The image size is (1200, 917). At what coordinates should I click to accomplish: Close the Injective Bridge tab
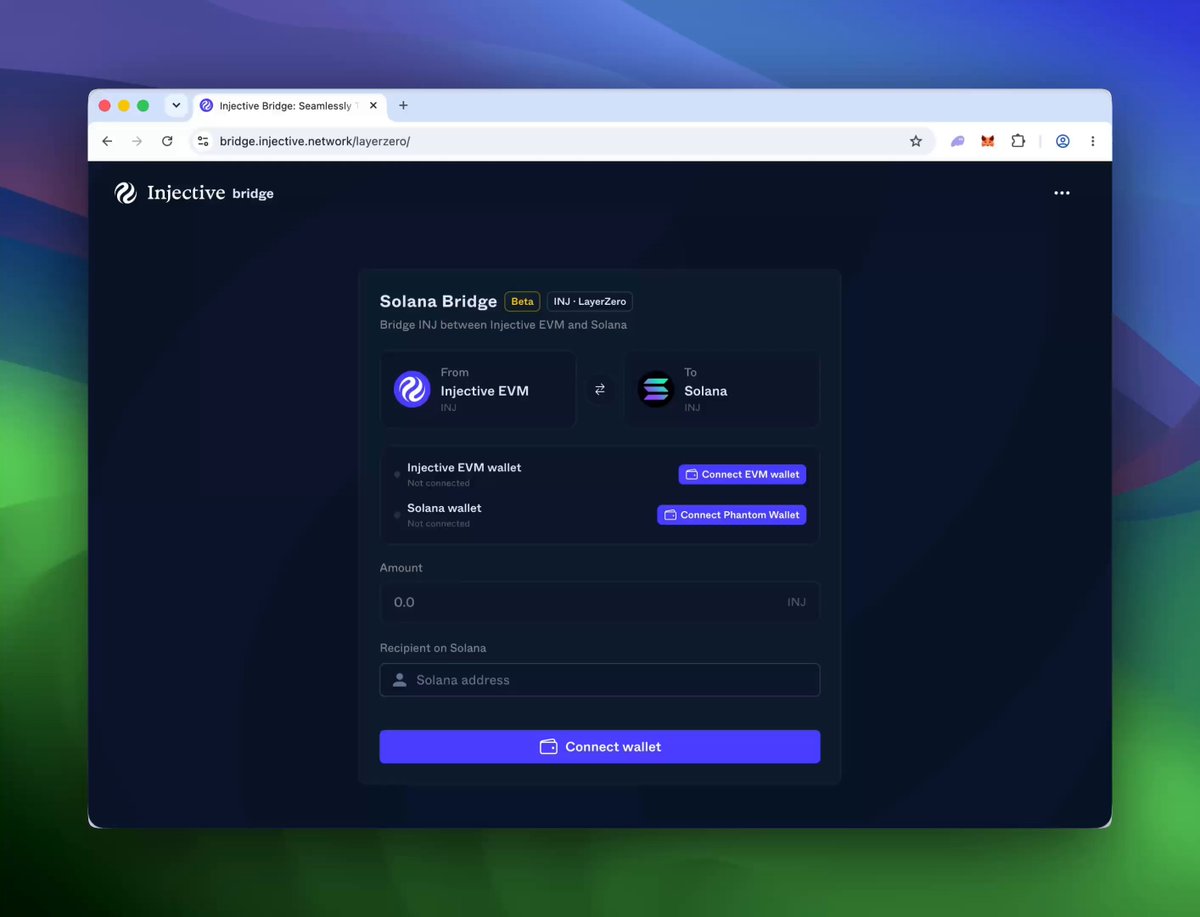[x=374, y=105]
